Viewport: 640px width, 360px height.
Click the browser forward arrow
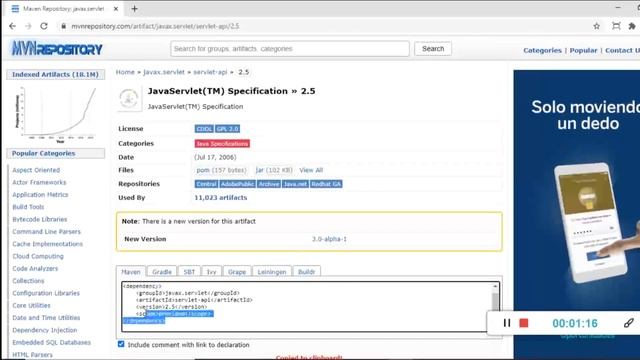(28, 26)
